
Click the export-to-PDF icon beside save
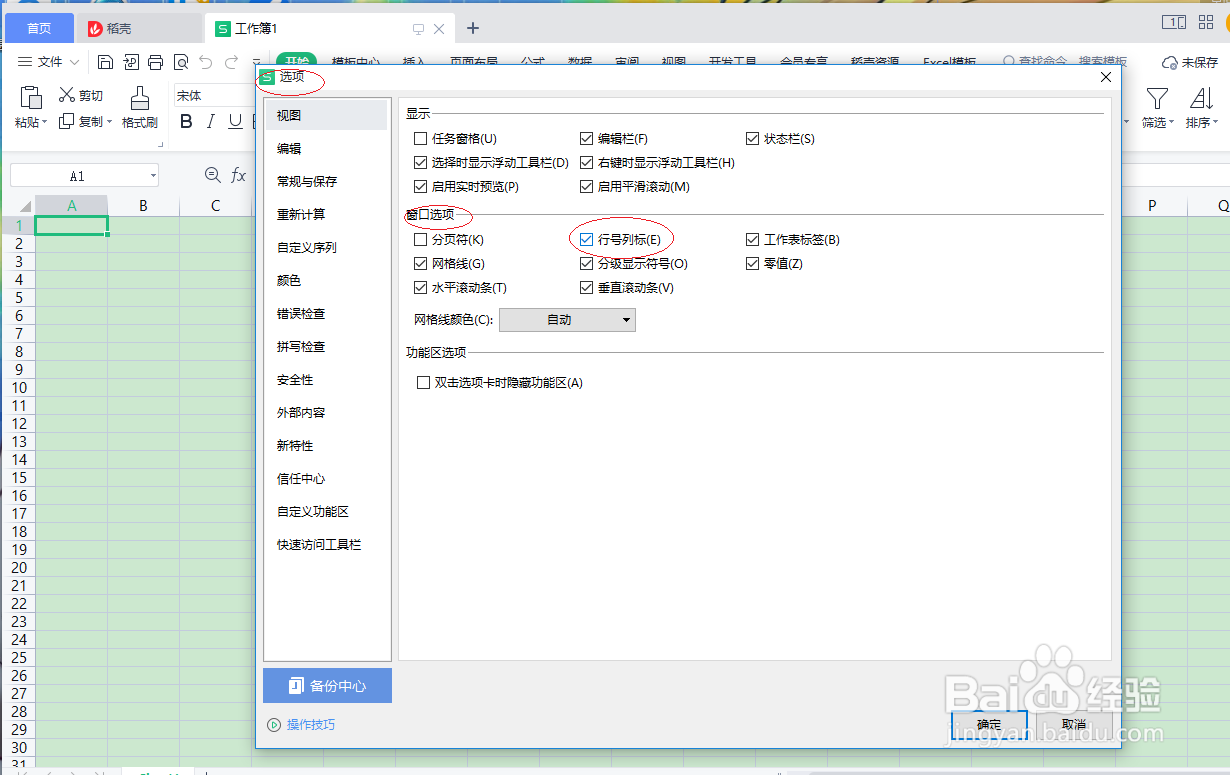pyautogui.click(x=130, y=62)
